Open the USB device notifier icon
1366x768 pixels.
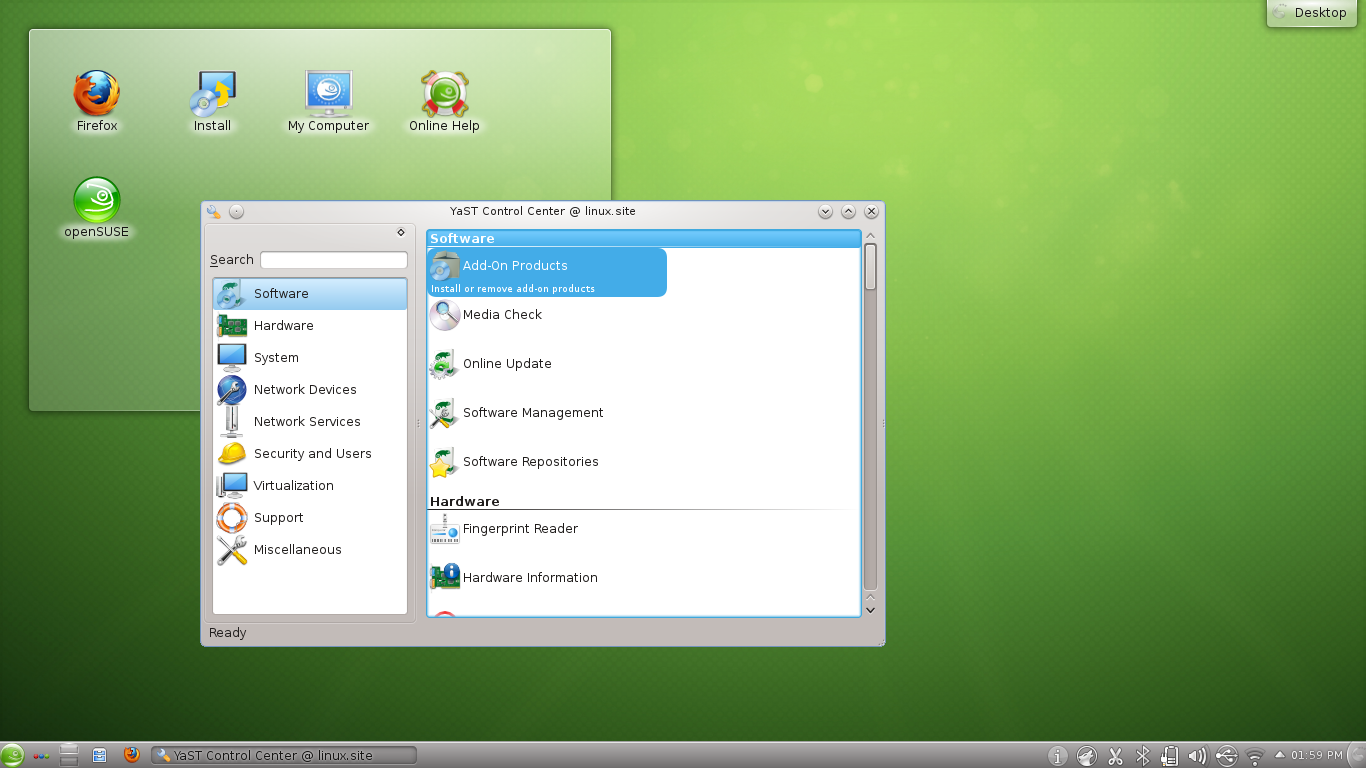coord(1227,756)
